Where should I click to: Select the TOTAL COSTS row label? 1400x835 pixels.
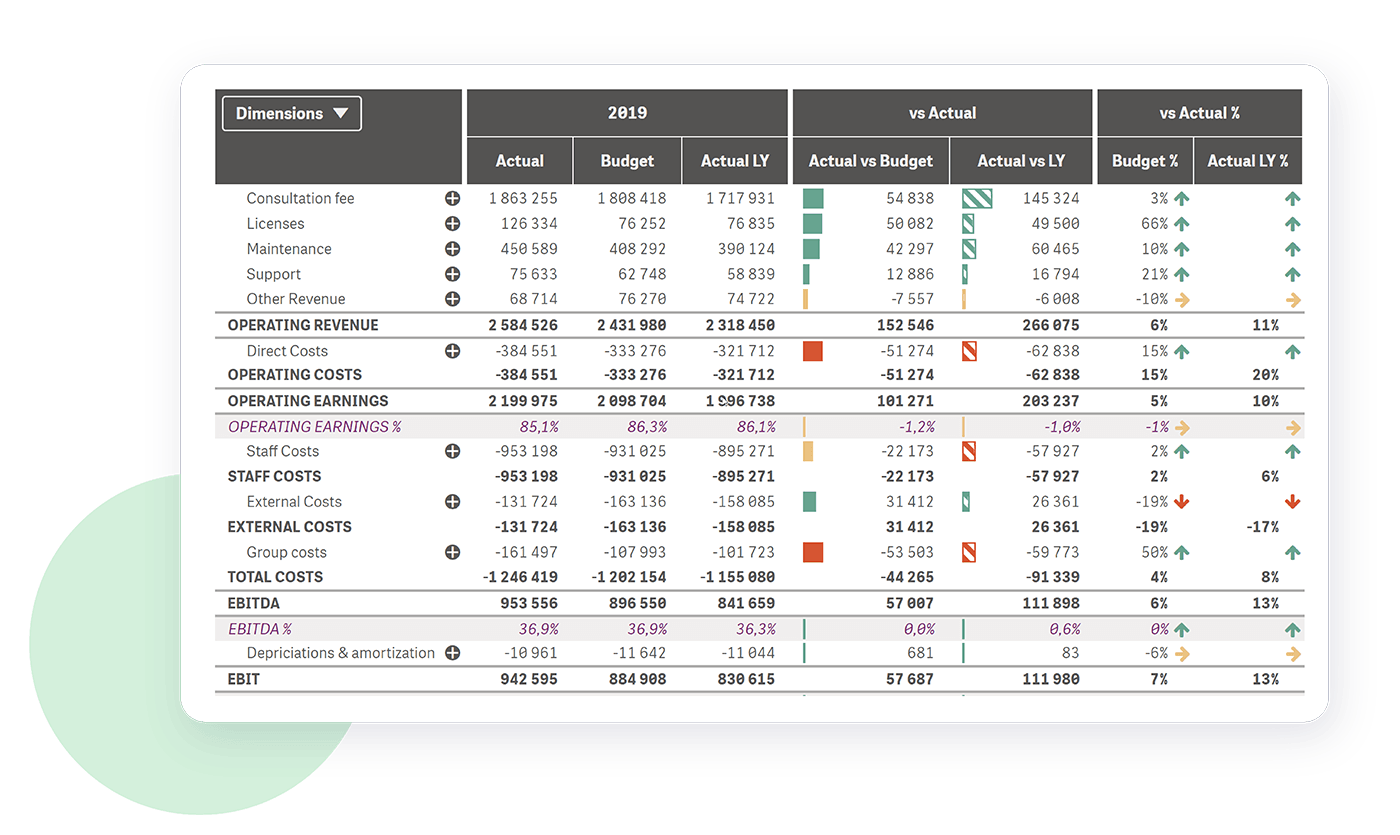point(275,577)
